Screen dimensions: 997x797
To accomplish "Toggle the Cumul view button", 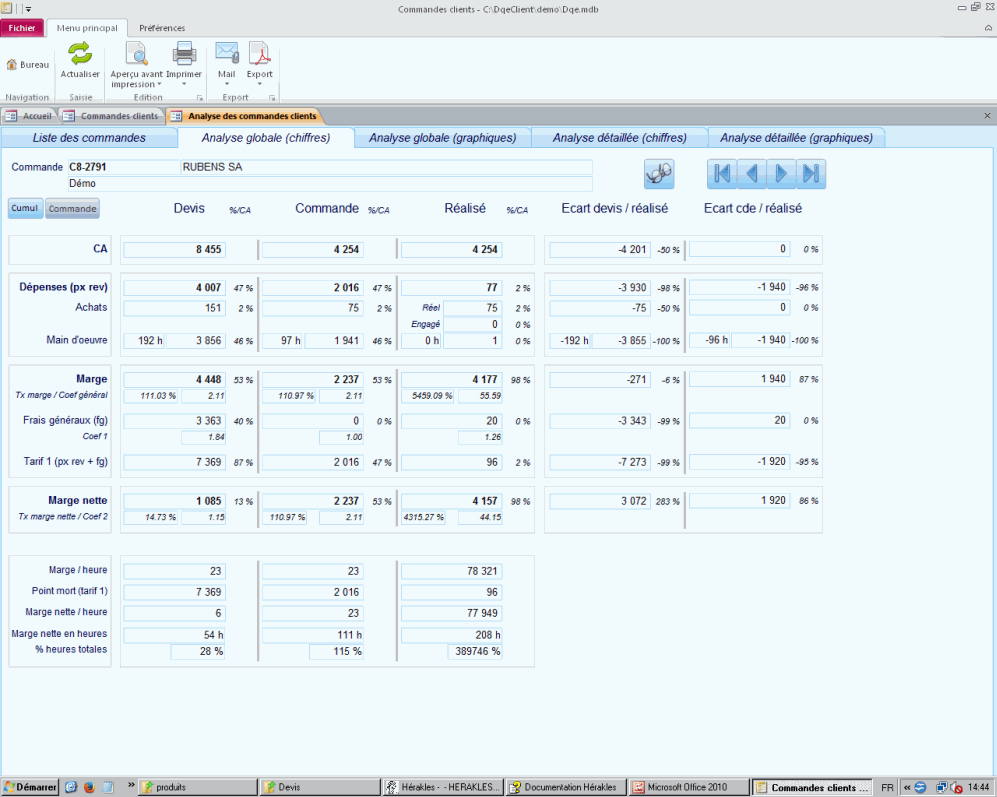I will (x=24, y=207).
